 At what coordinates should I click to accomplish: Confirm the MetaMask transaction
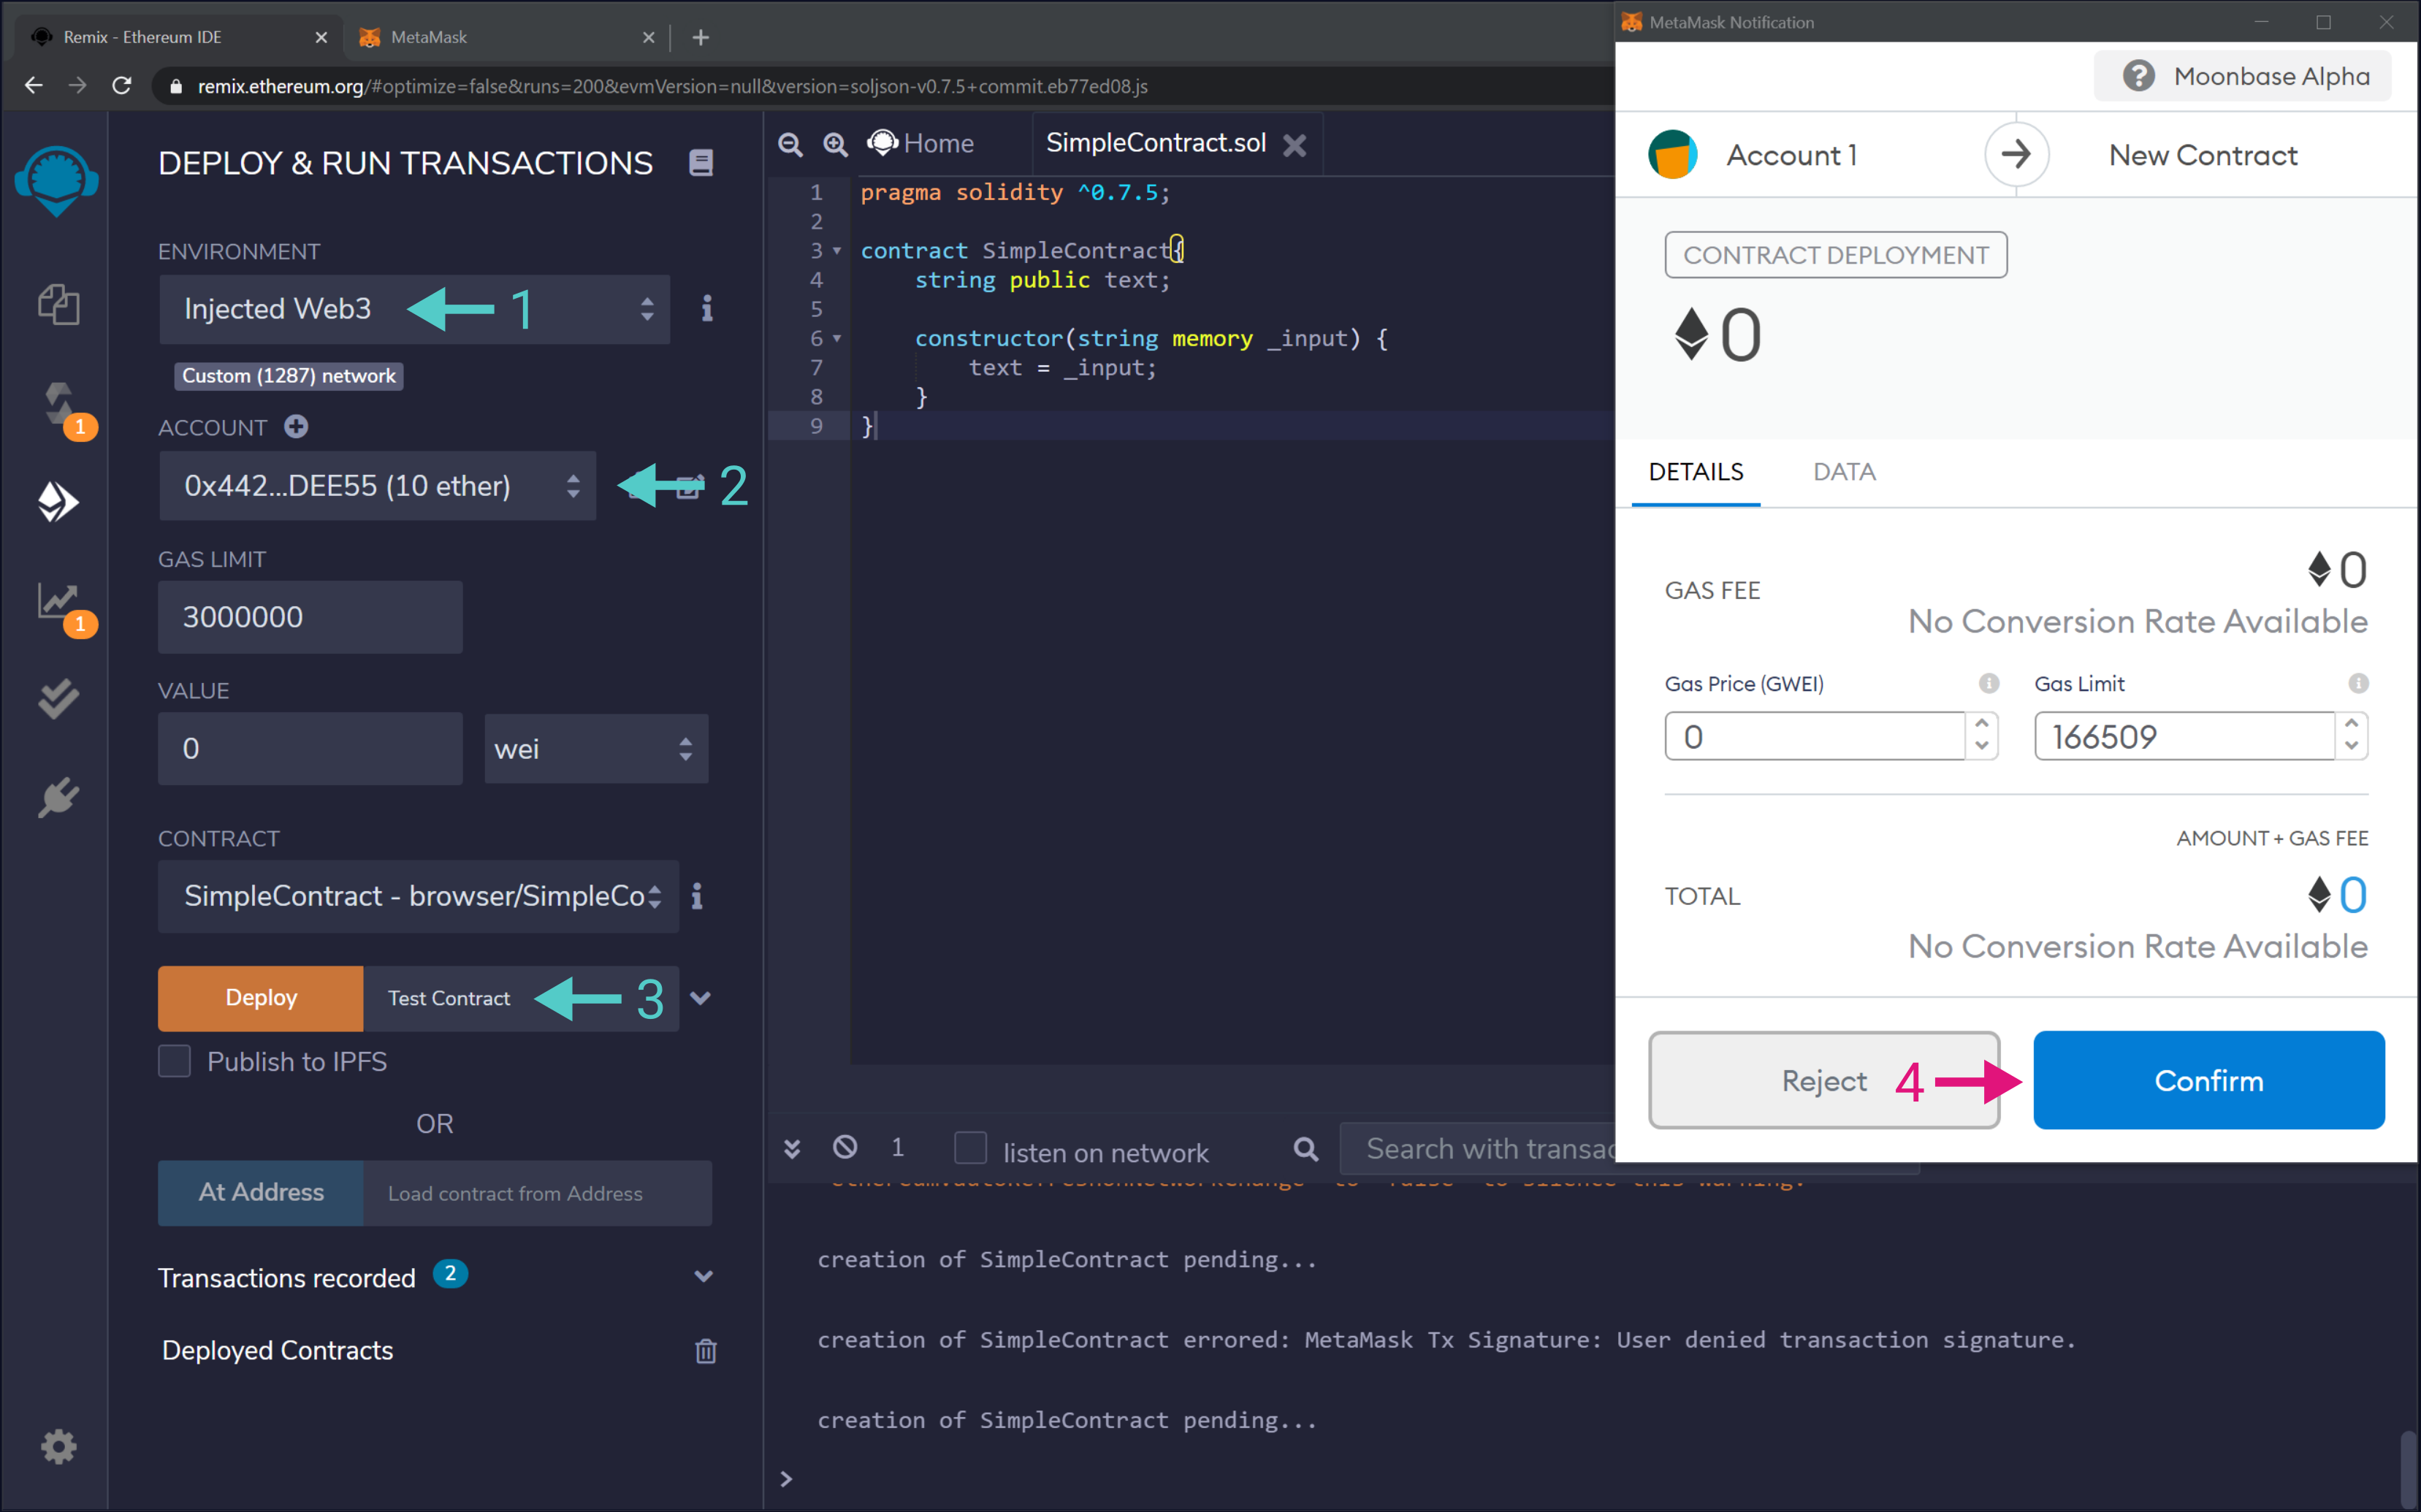[2208, 1080]
